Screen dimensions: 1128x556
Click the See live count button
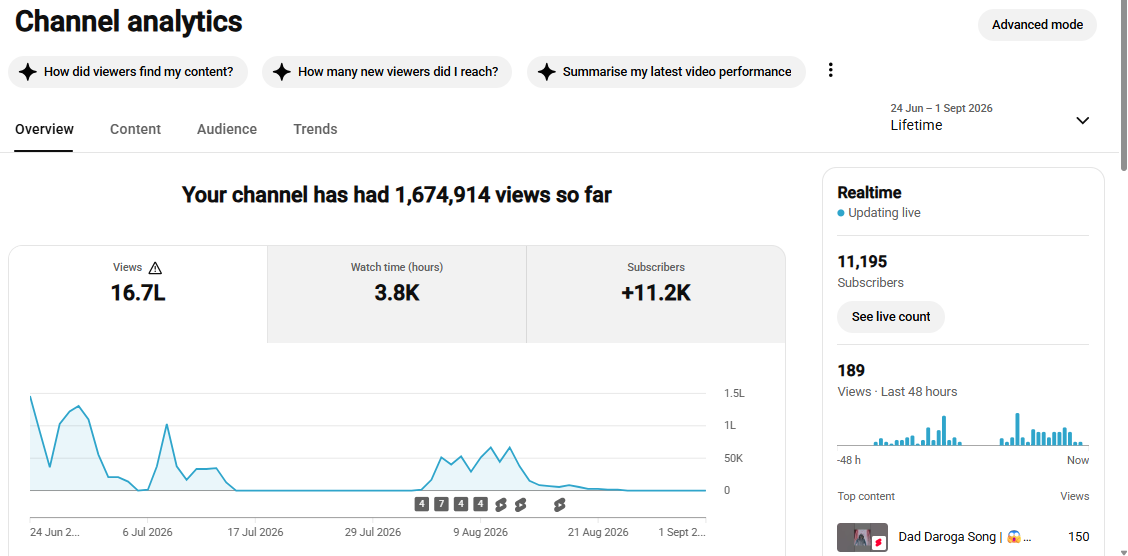click(891, 316)
